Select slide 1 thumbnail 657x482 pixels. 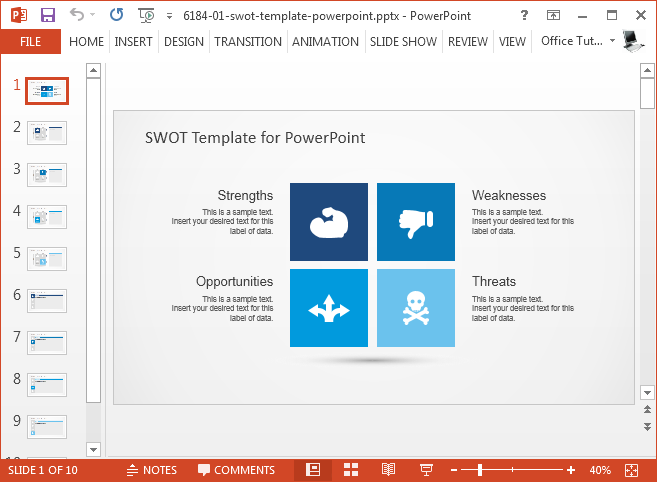47,91
